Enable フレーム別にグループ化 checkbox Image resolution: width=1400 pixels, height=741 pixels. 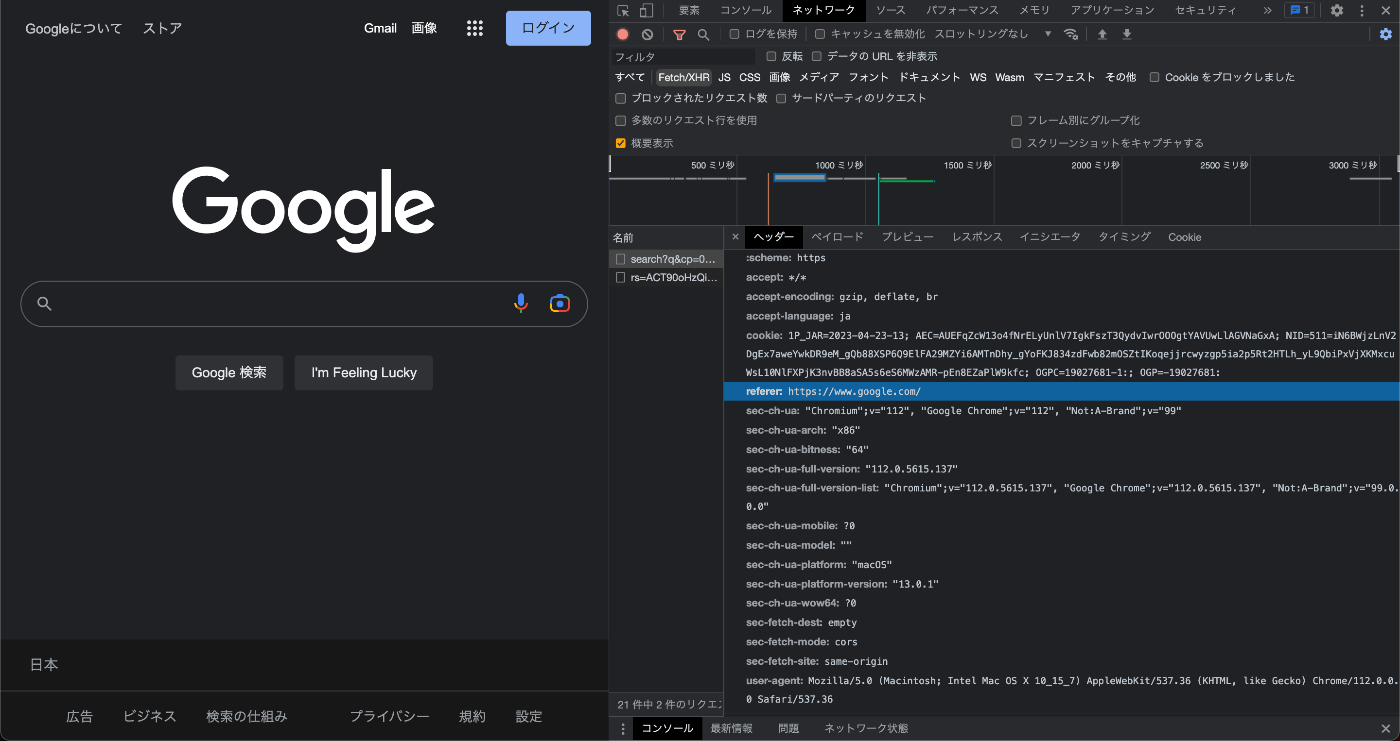pos(1017,120)
